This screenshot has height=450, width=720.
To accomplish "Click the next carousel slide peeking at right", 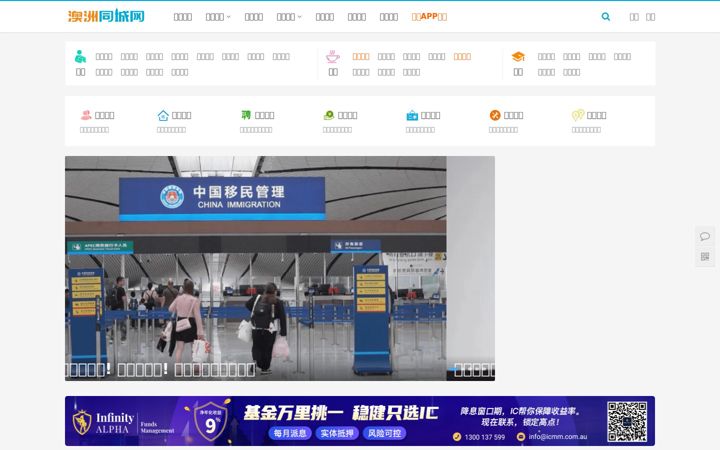I will click(x=471, y=268).
